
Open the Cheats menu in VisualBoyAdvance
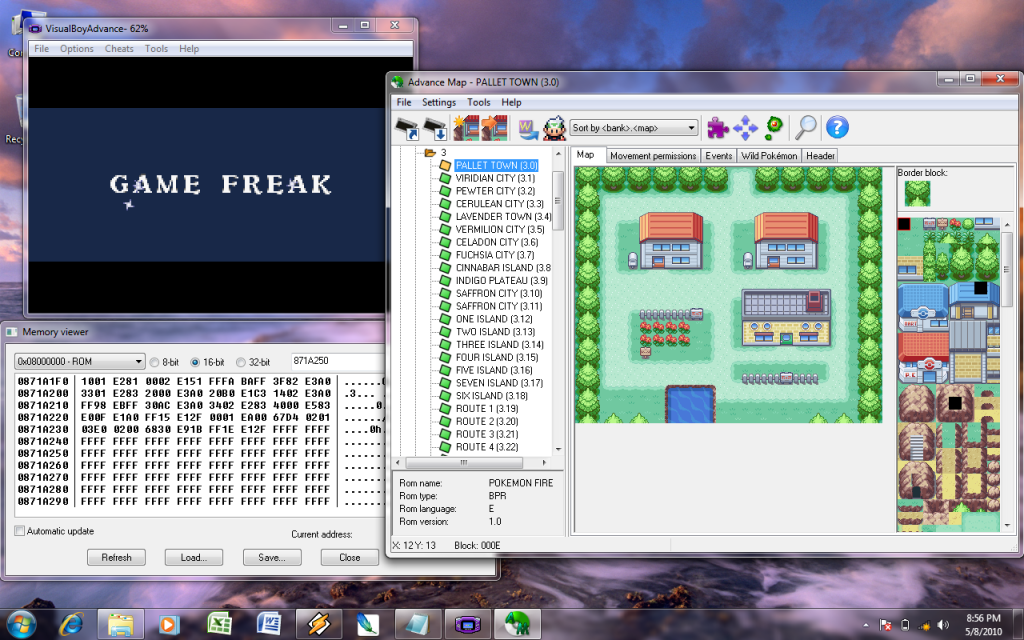point(119,49)
